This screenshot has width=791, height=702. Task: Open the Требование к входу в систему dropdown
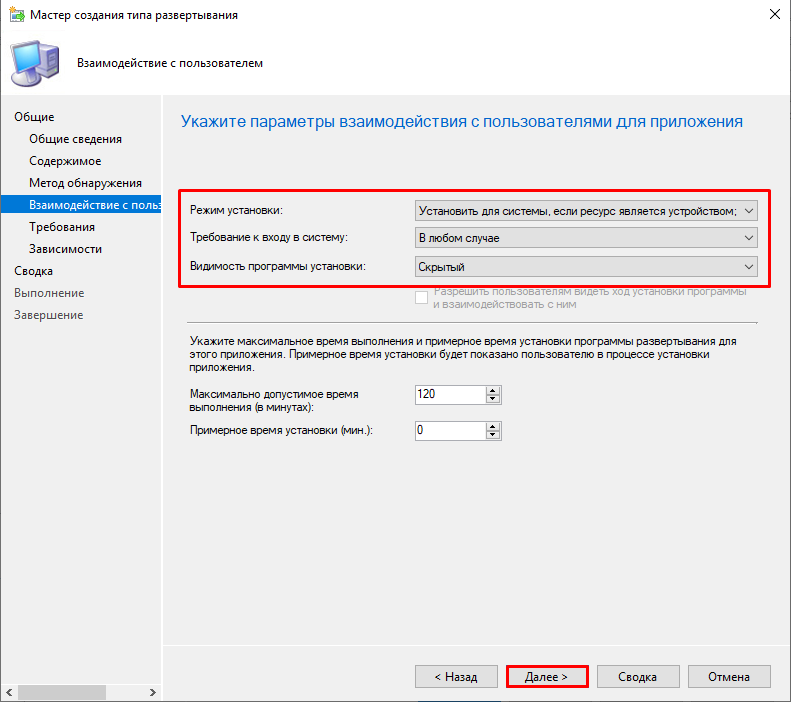[x=586, y=238]
